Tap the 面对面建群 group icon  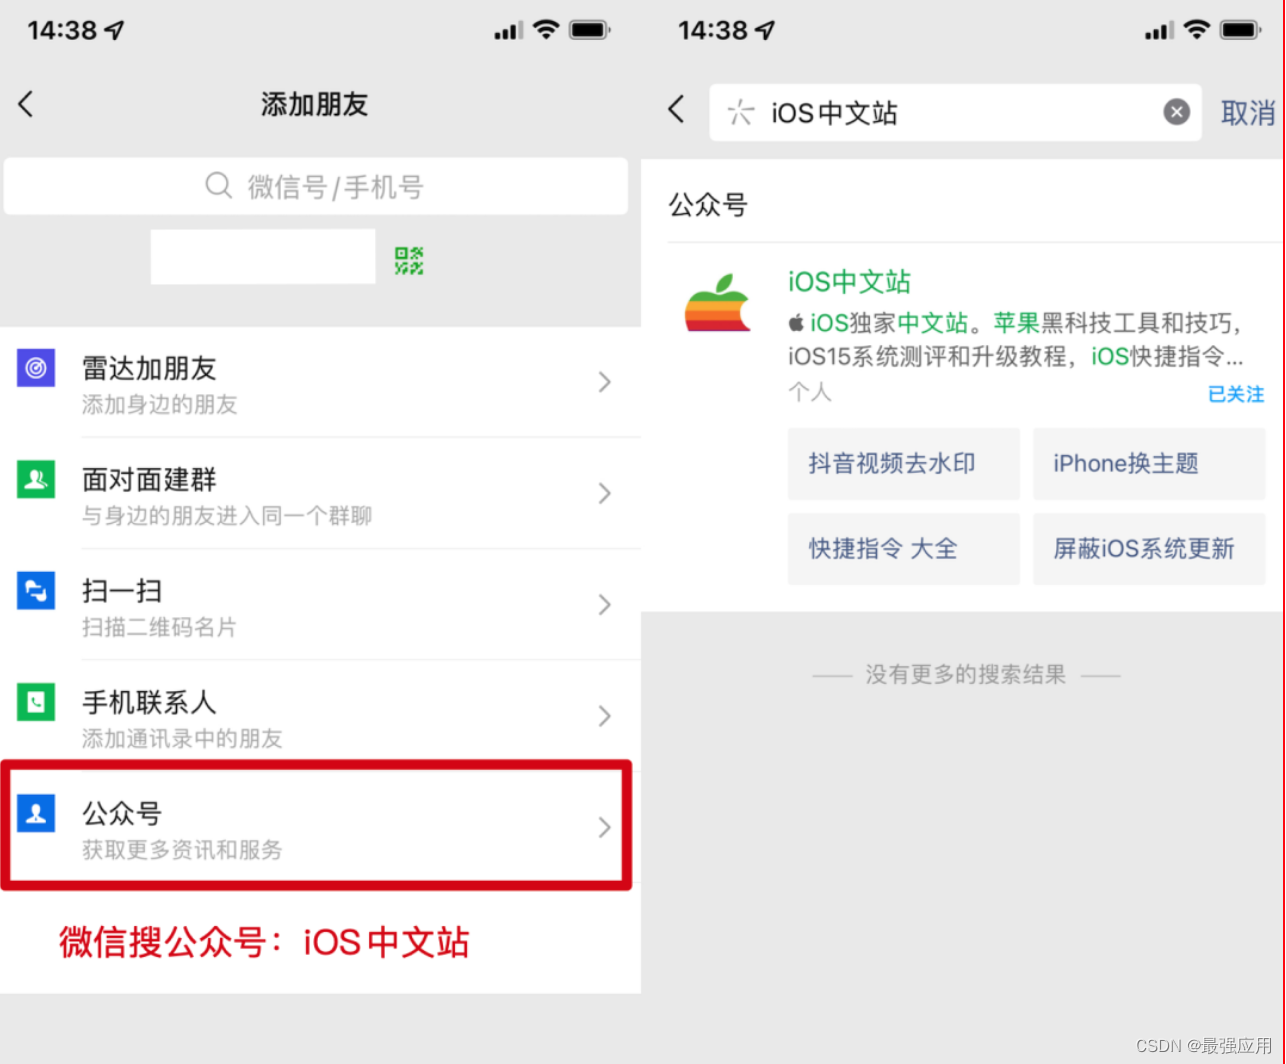pyautogui.click(x=36, y=480)
